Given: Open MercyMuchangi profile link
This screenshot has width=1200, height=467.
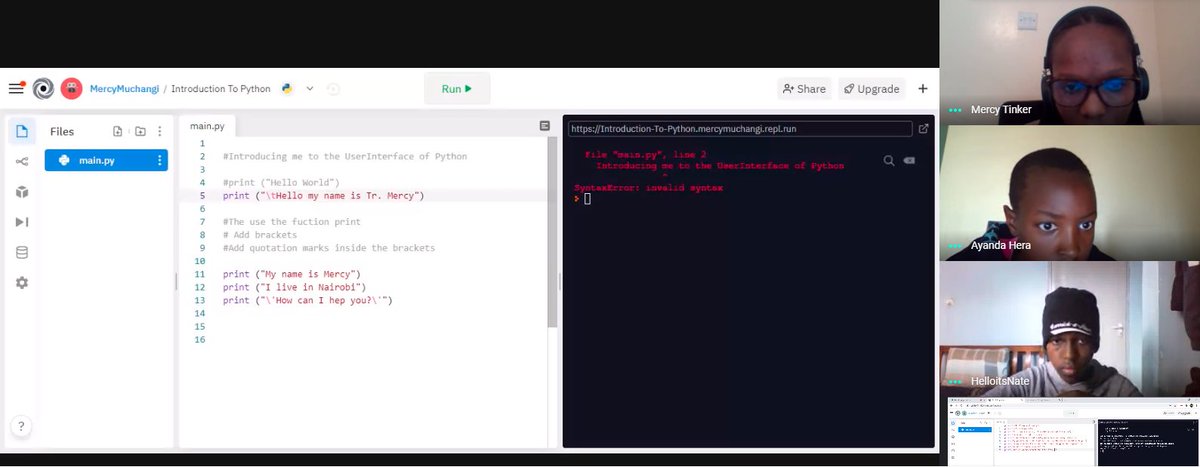Looking at the screenshot, I should [x=124, y=89].
